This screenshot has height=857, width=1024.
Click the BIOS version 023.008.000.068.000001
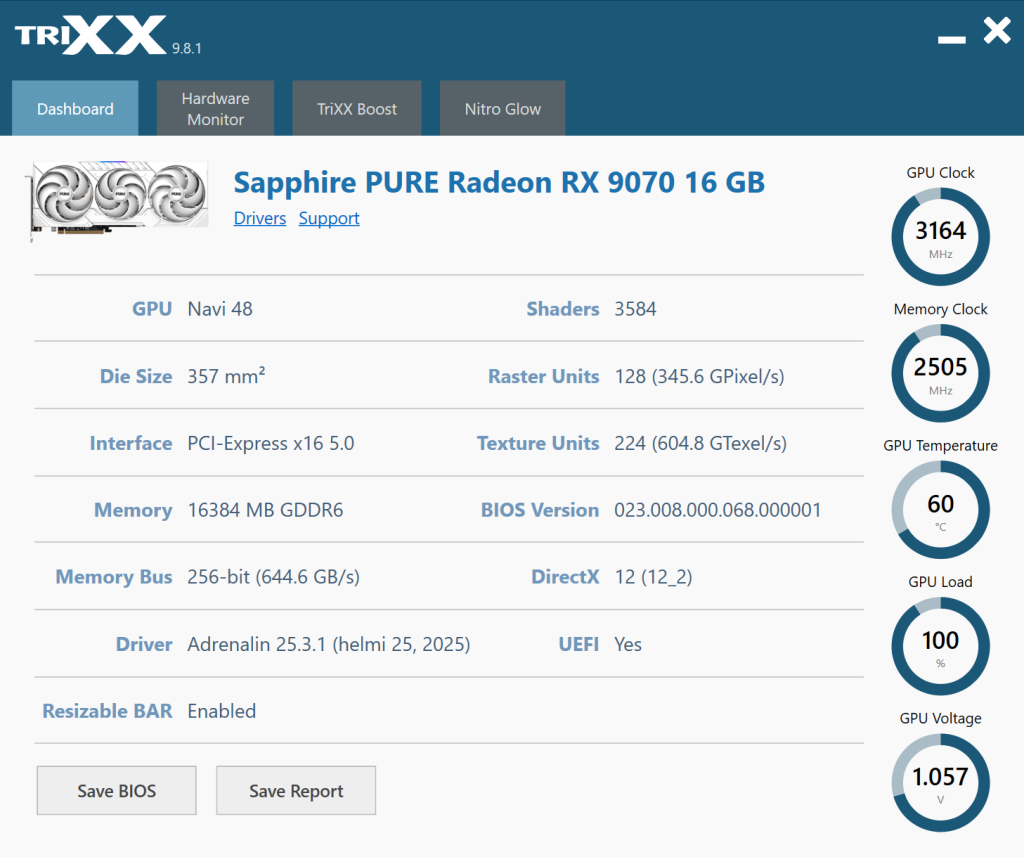click(x=718, y=509)
